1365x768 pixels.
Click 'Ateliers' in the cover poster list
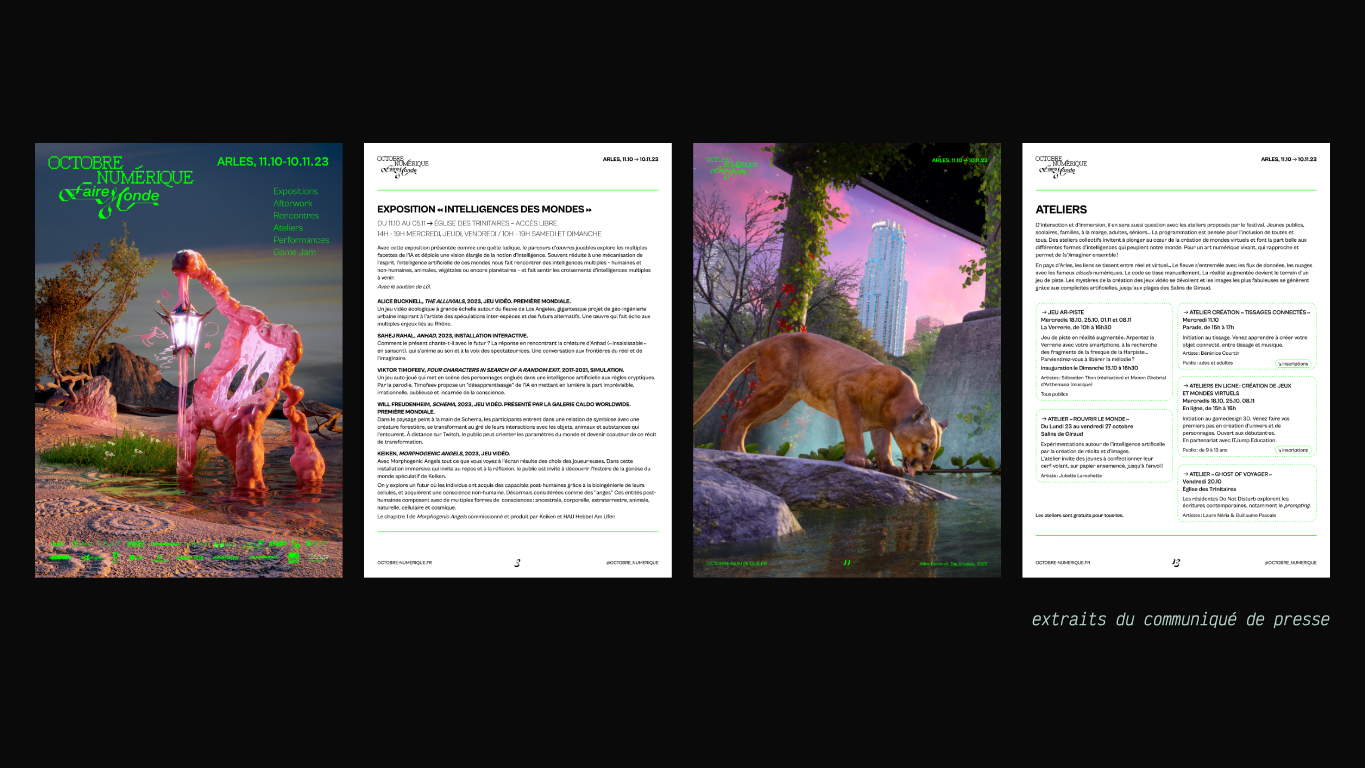288,228
